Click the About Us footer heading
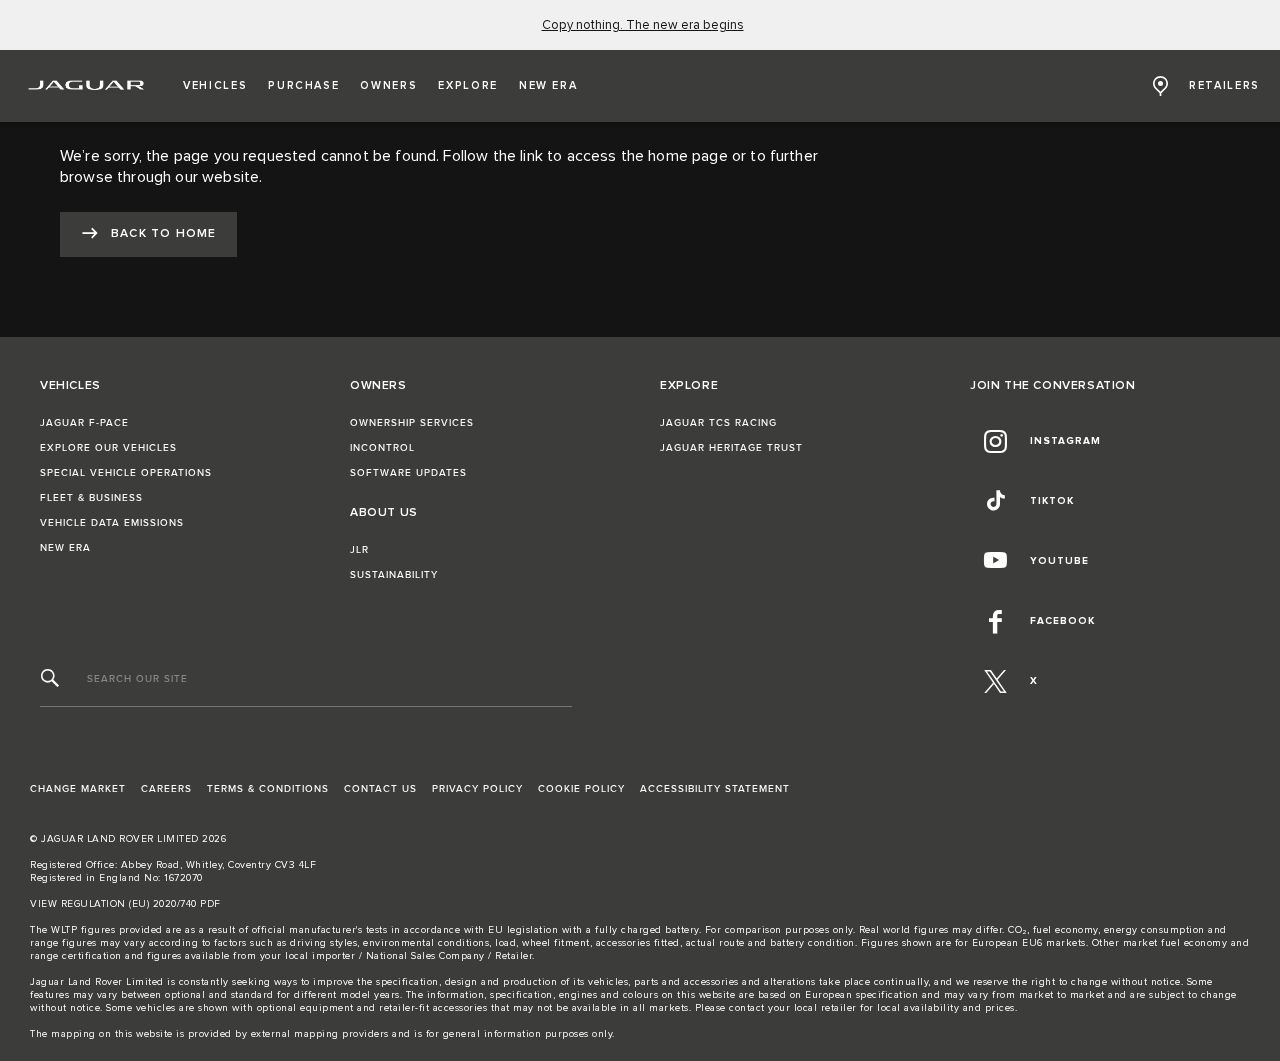The image size is (1280, 1061). point(383,512)
